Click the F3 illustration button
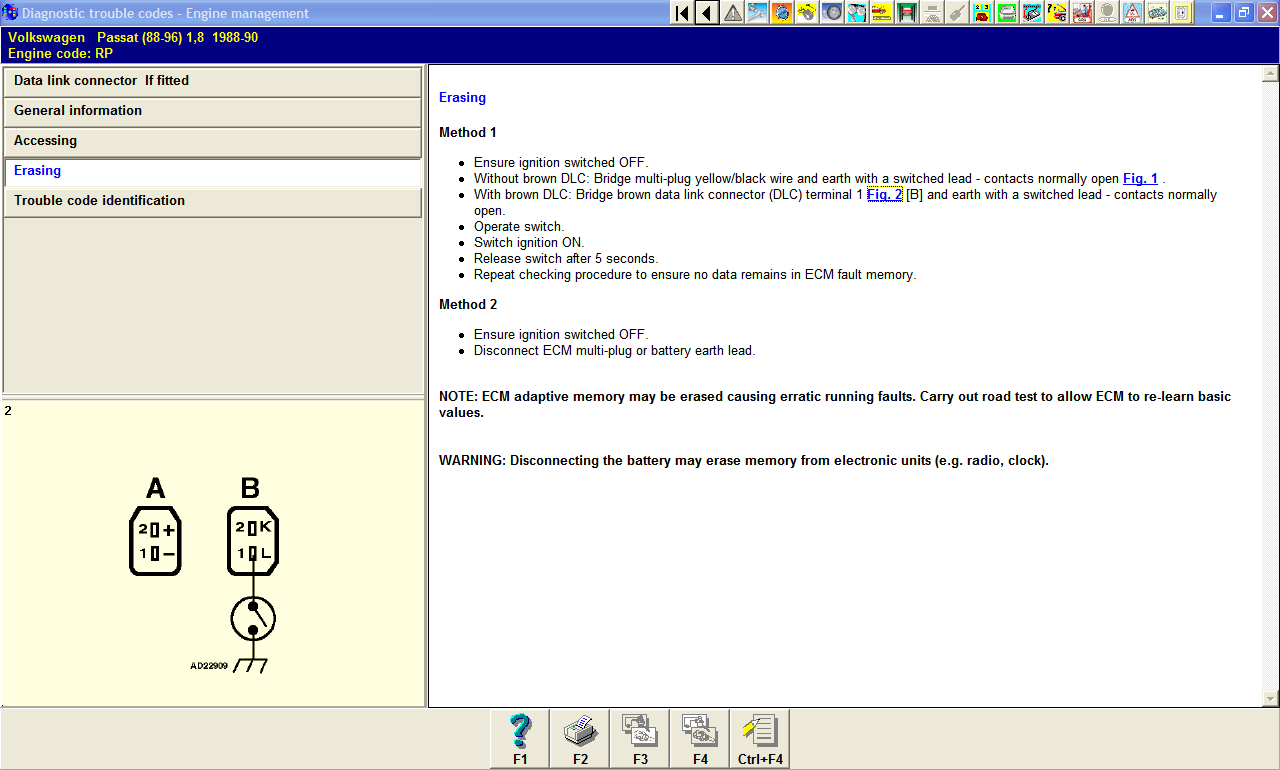 [640, 739]
